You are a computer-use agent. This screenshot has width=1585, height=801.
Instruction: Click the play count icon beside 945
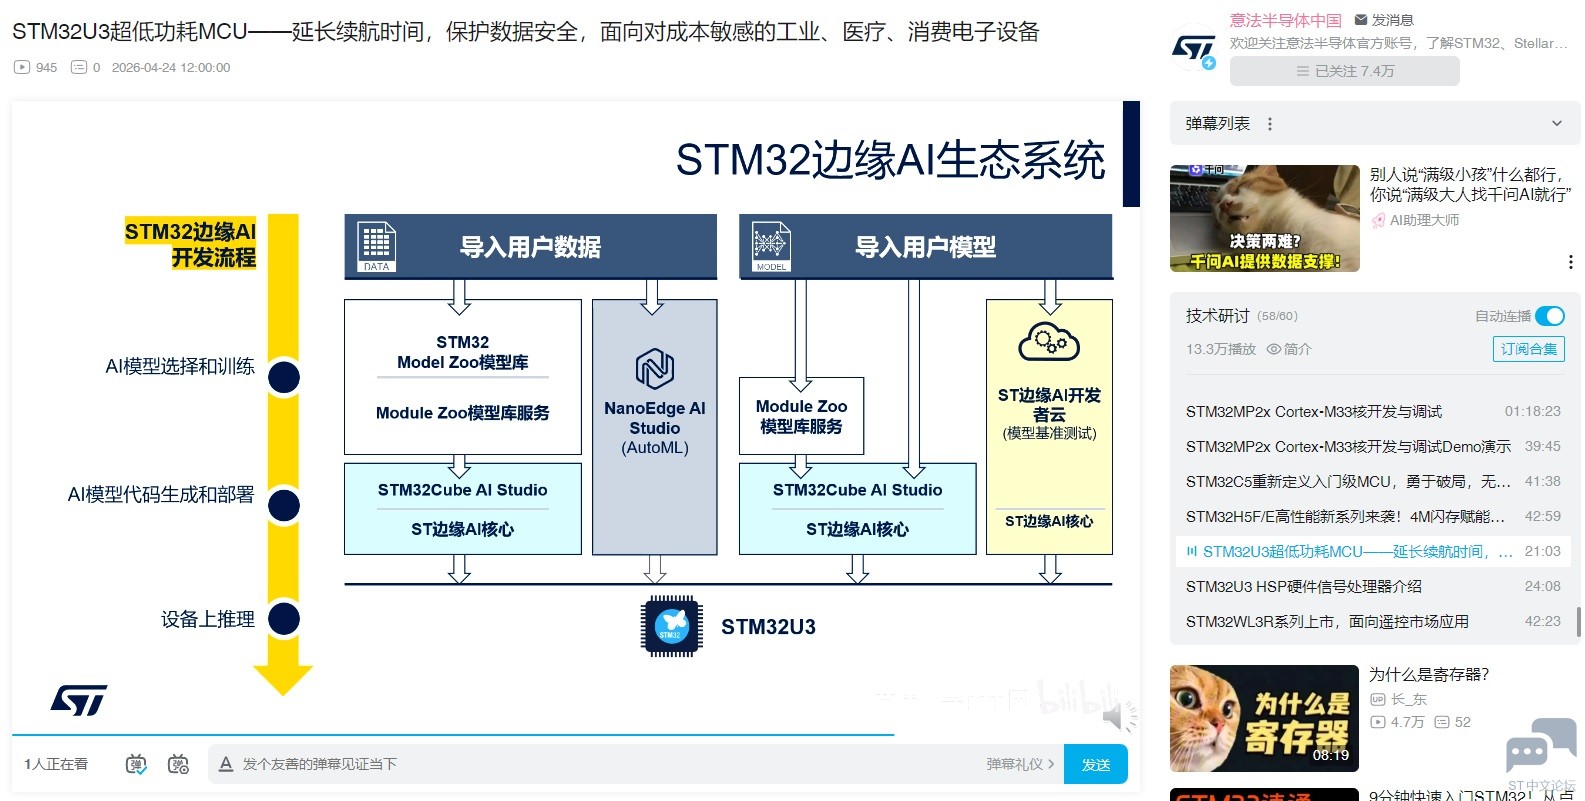[22, 67]
